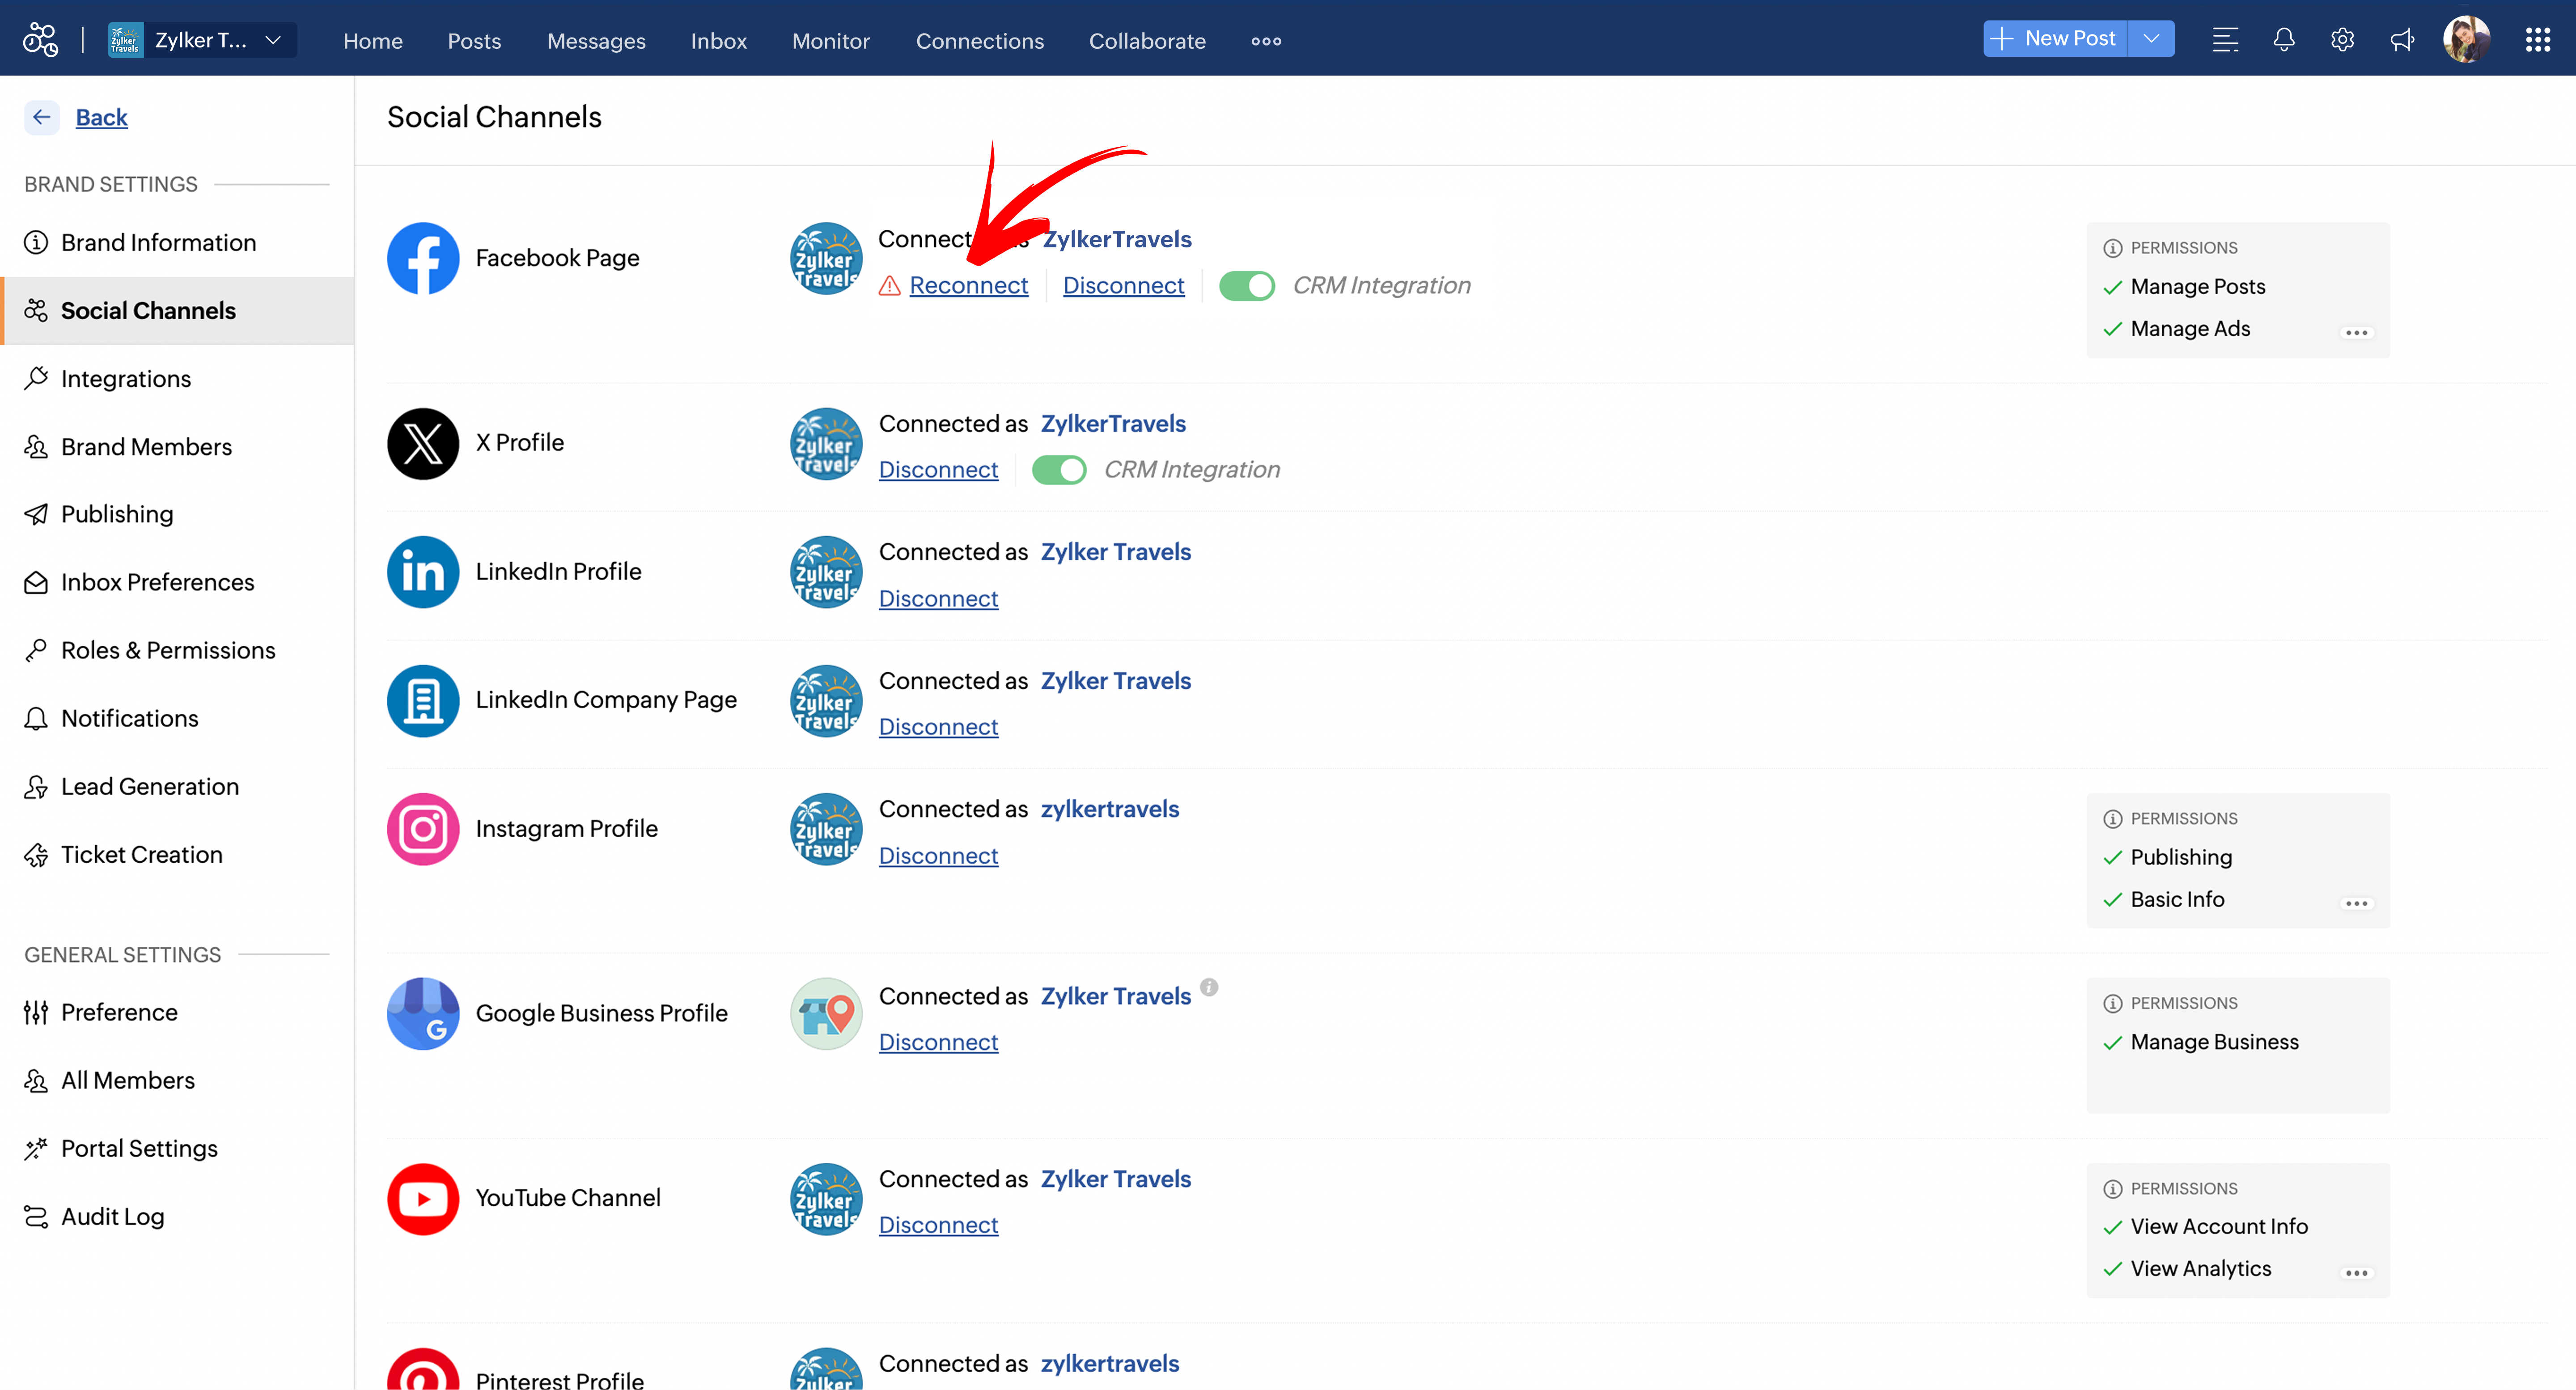Click the Facebook Page logo icon
The image size is (2576, 1390).
[423, 258]
